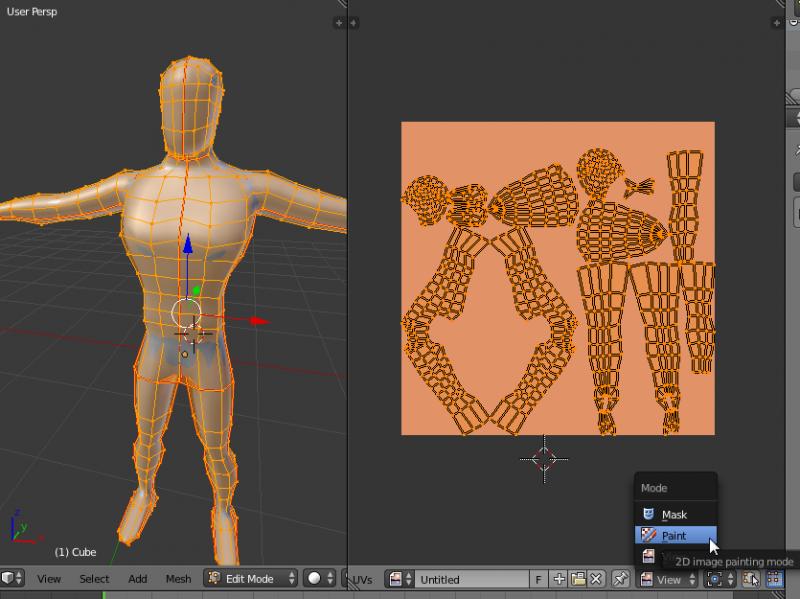The width and height of the screenshot is (800, 599).
Task: Open the Mesh menu
Action: [178, 578]
